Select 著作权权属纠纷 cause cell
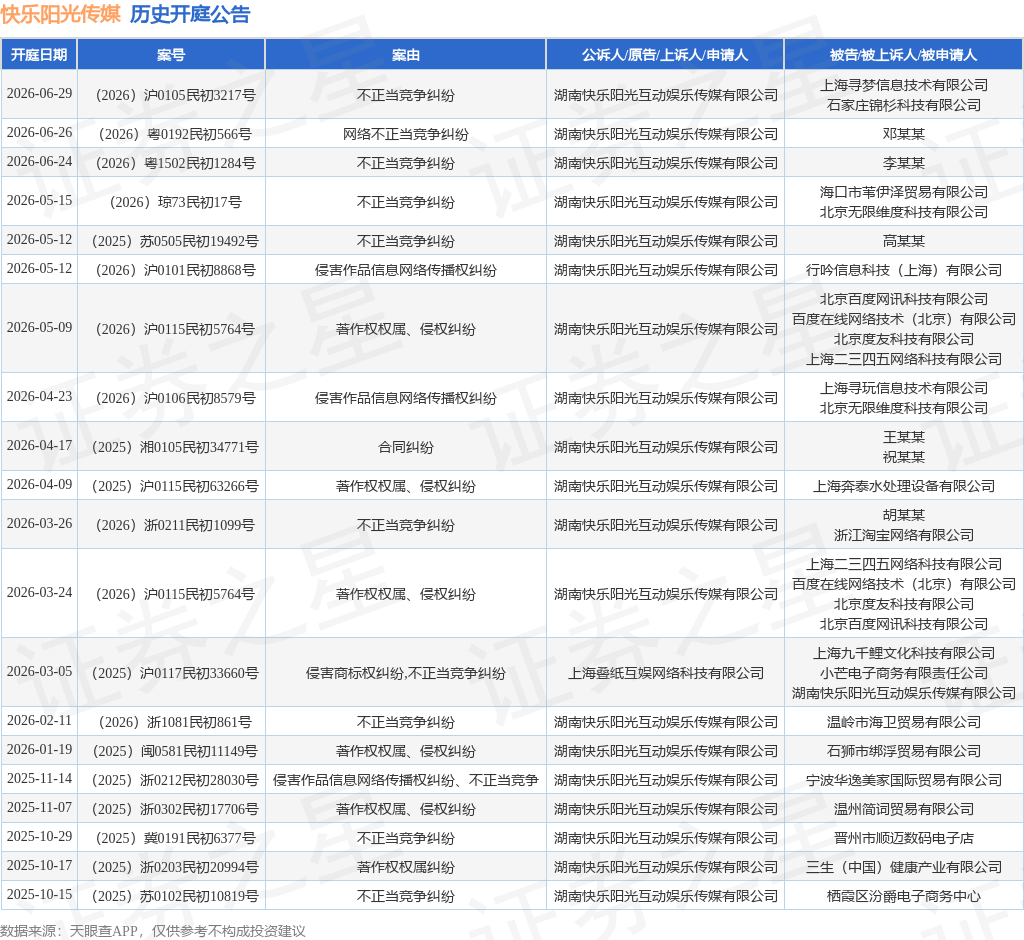1024x940 pixels. click(406, 867)
